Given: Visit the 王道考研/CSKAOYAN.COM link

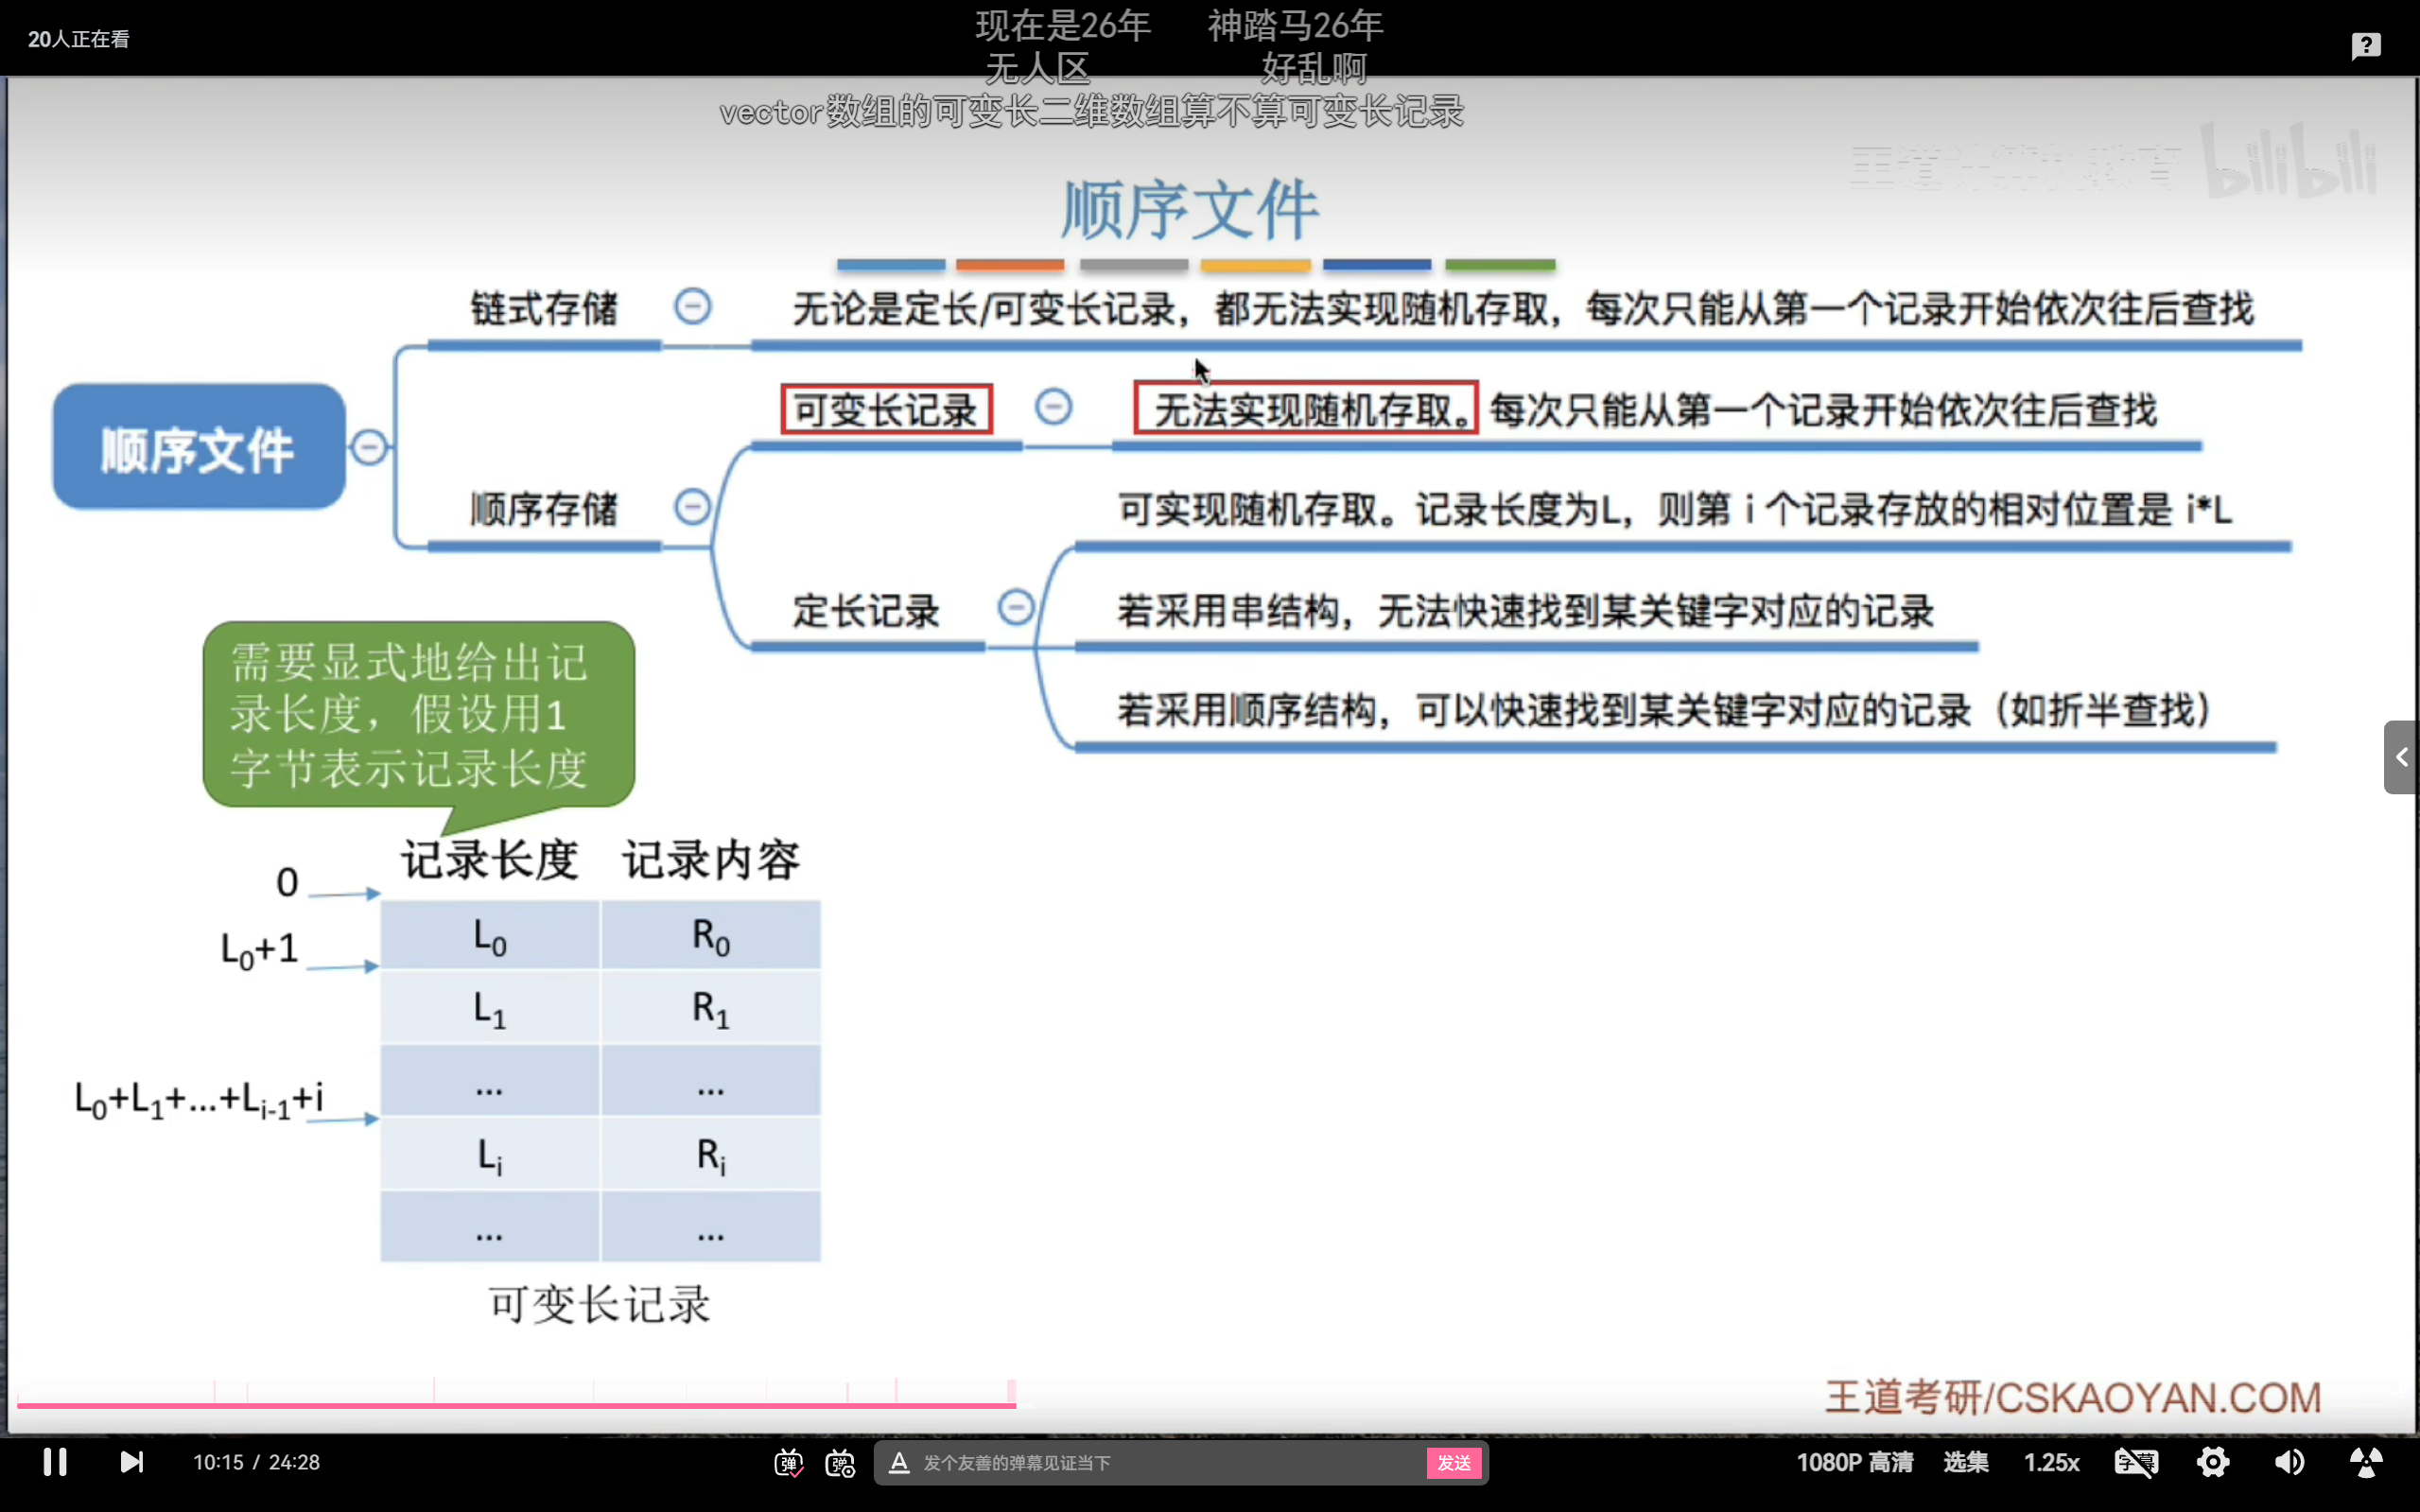Looking at the screenshot, I should 2072,1395.
